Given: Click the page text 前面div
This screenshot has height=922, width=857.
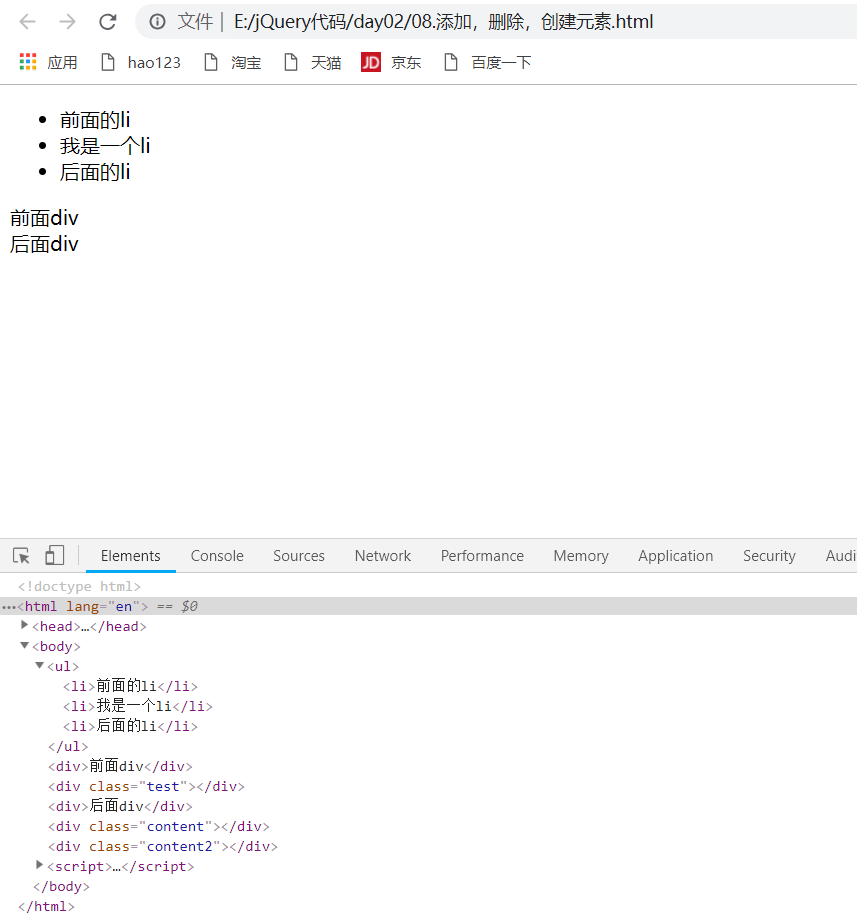Looking at the screenshot, I should coord(44,218).
